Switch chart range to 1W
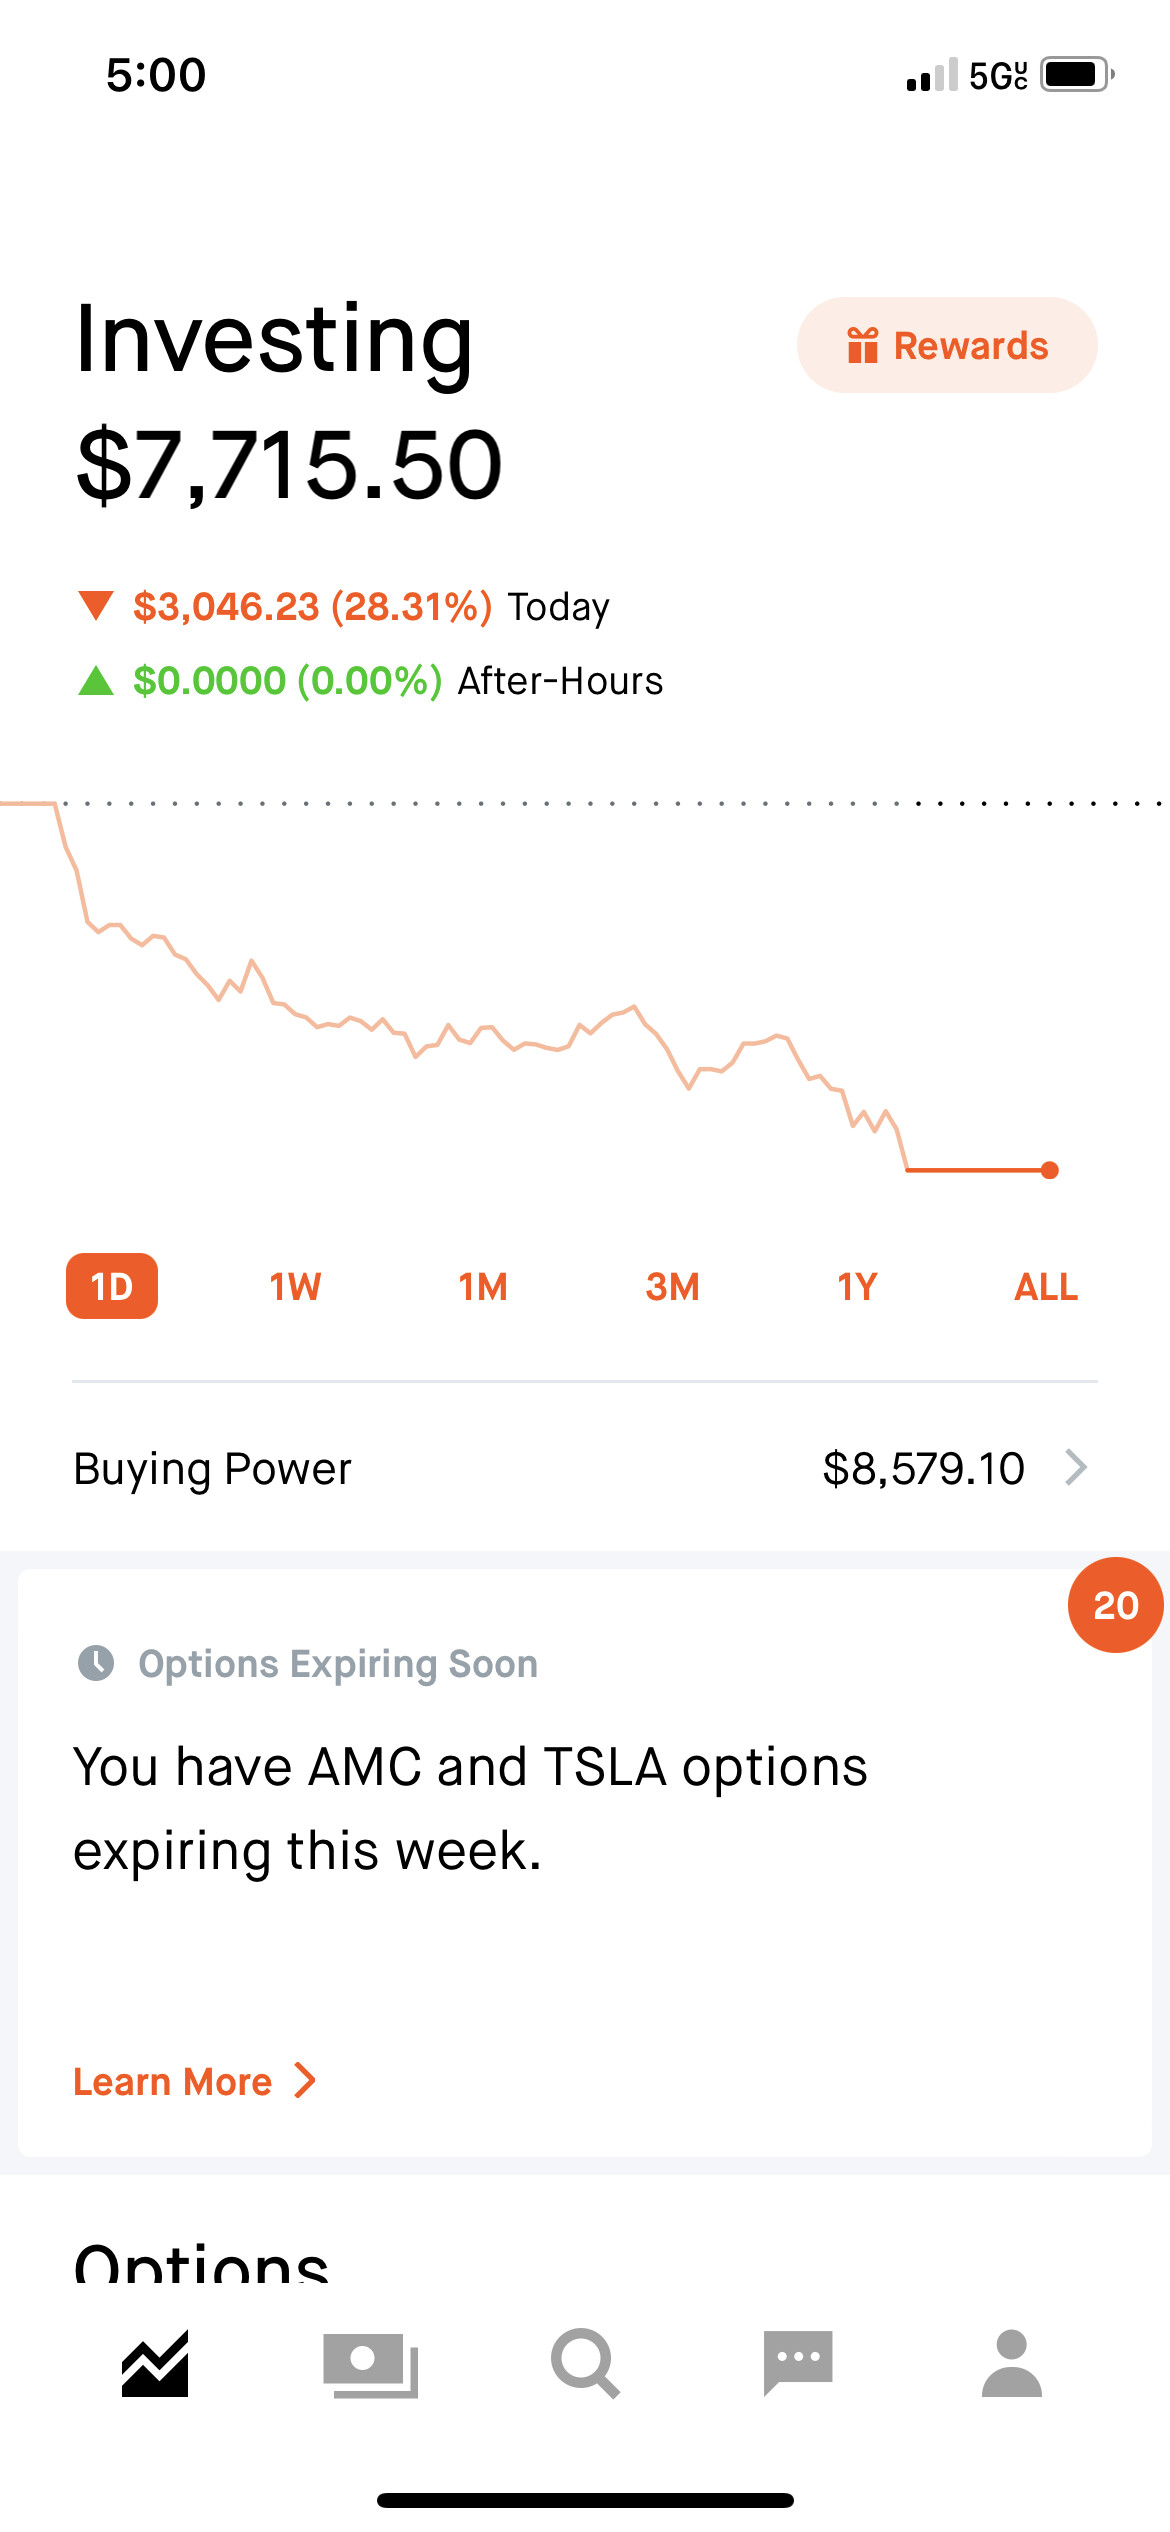Screen dimensions: 1170x2532 pos(295,1287)
